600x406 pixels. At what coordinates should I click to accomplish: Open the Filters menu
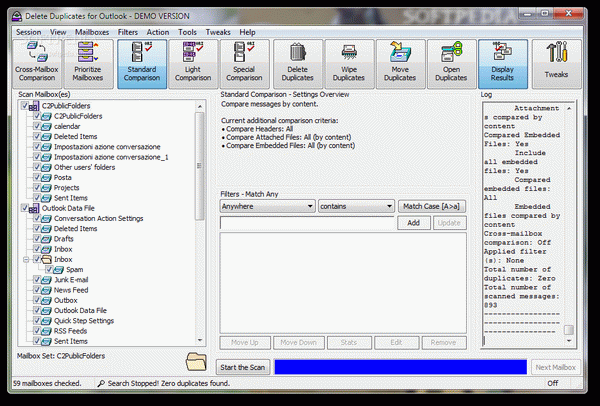(x=128, y=33)
